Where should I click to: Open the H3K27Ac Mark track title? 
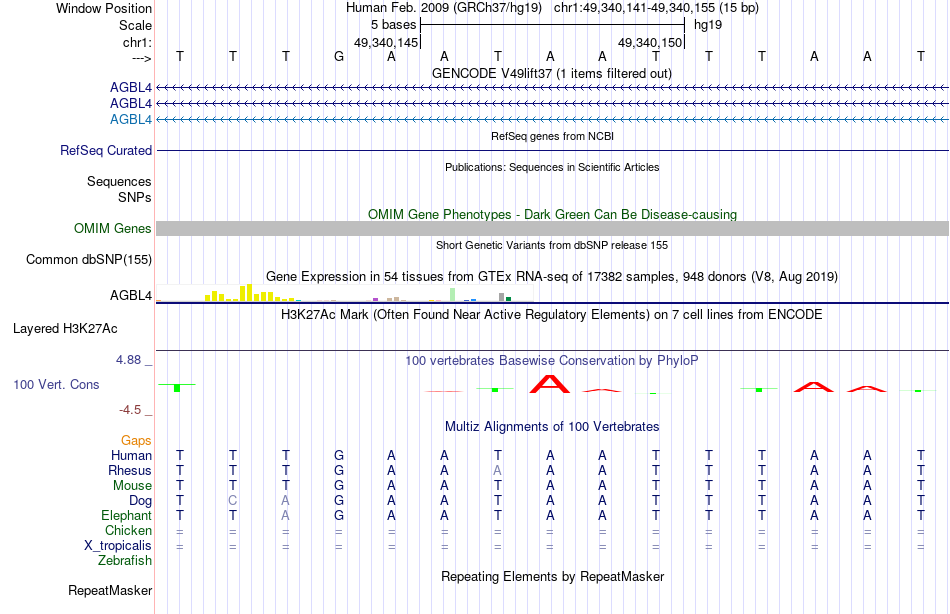[x=552, y=315]
